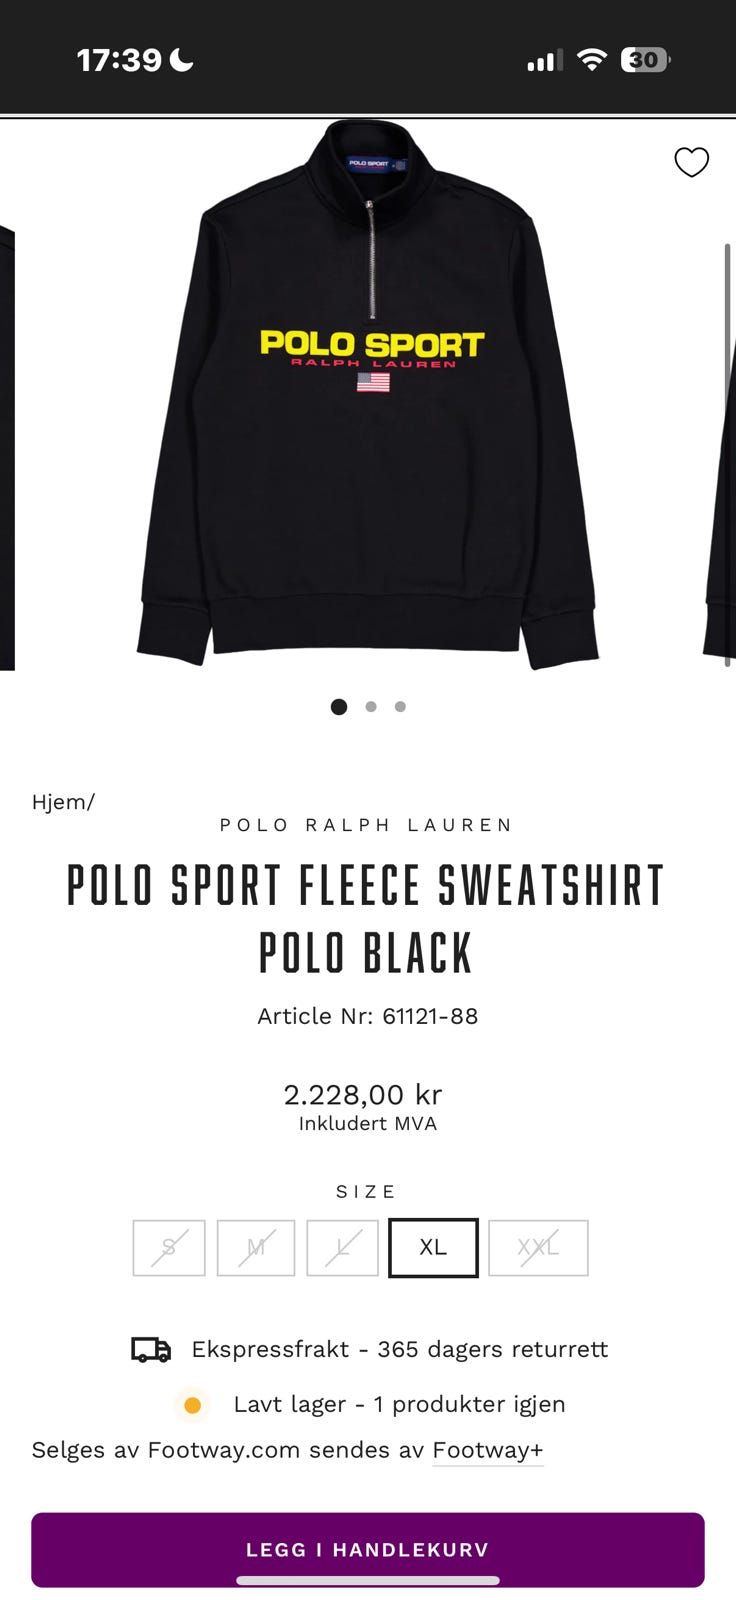736x1600 pixels.
Task: Tap the main sweatshirt product image
Action: click(368, 394)
